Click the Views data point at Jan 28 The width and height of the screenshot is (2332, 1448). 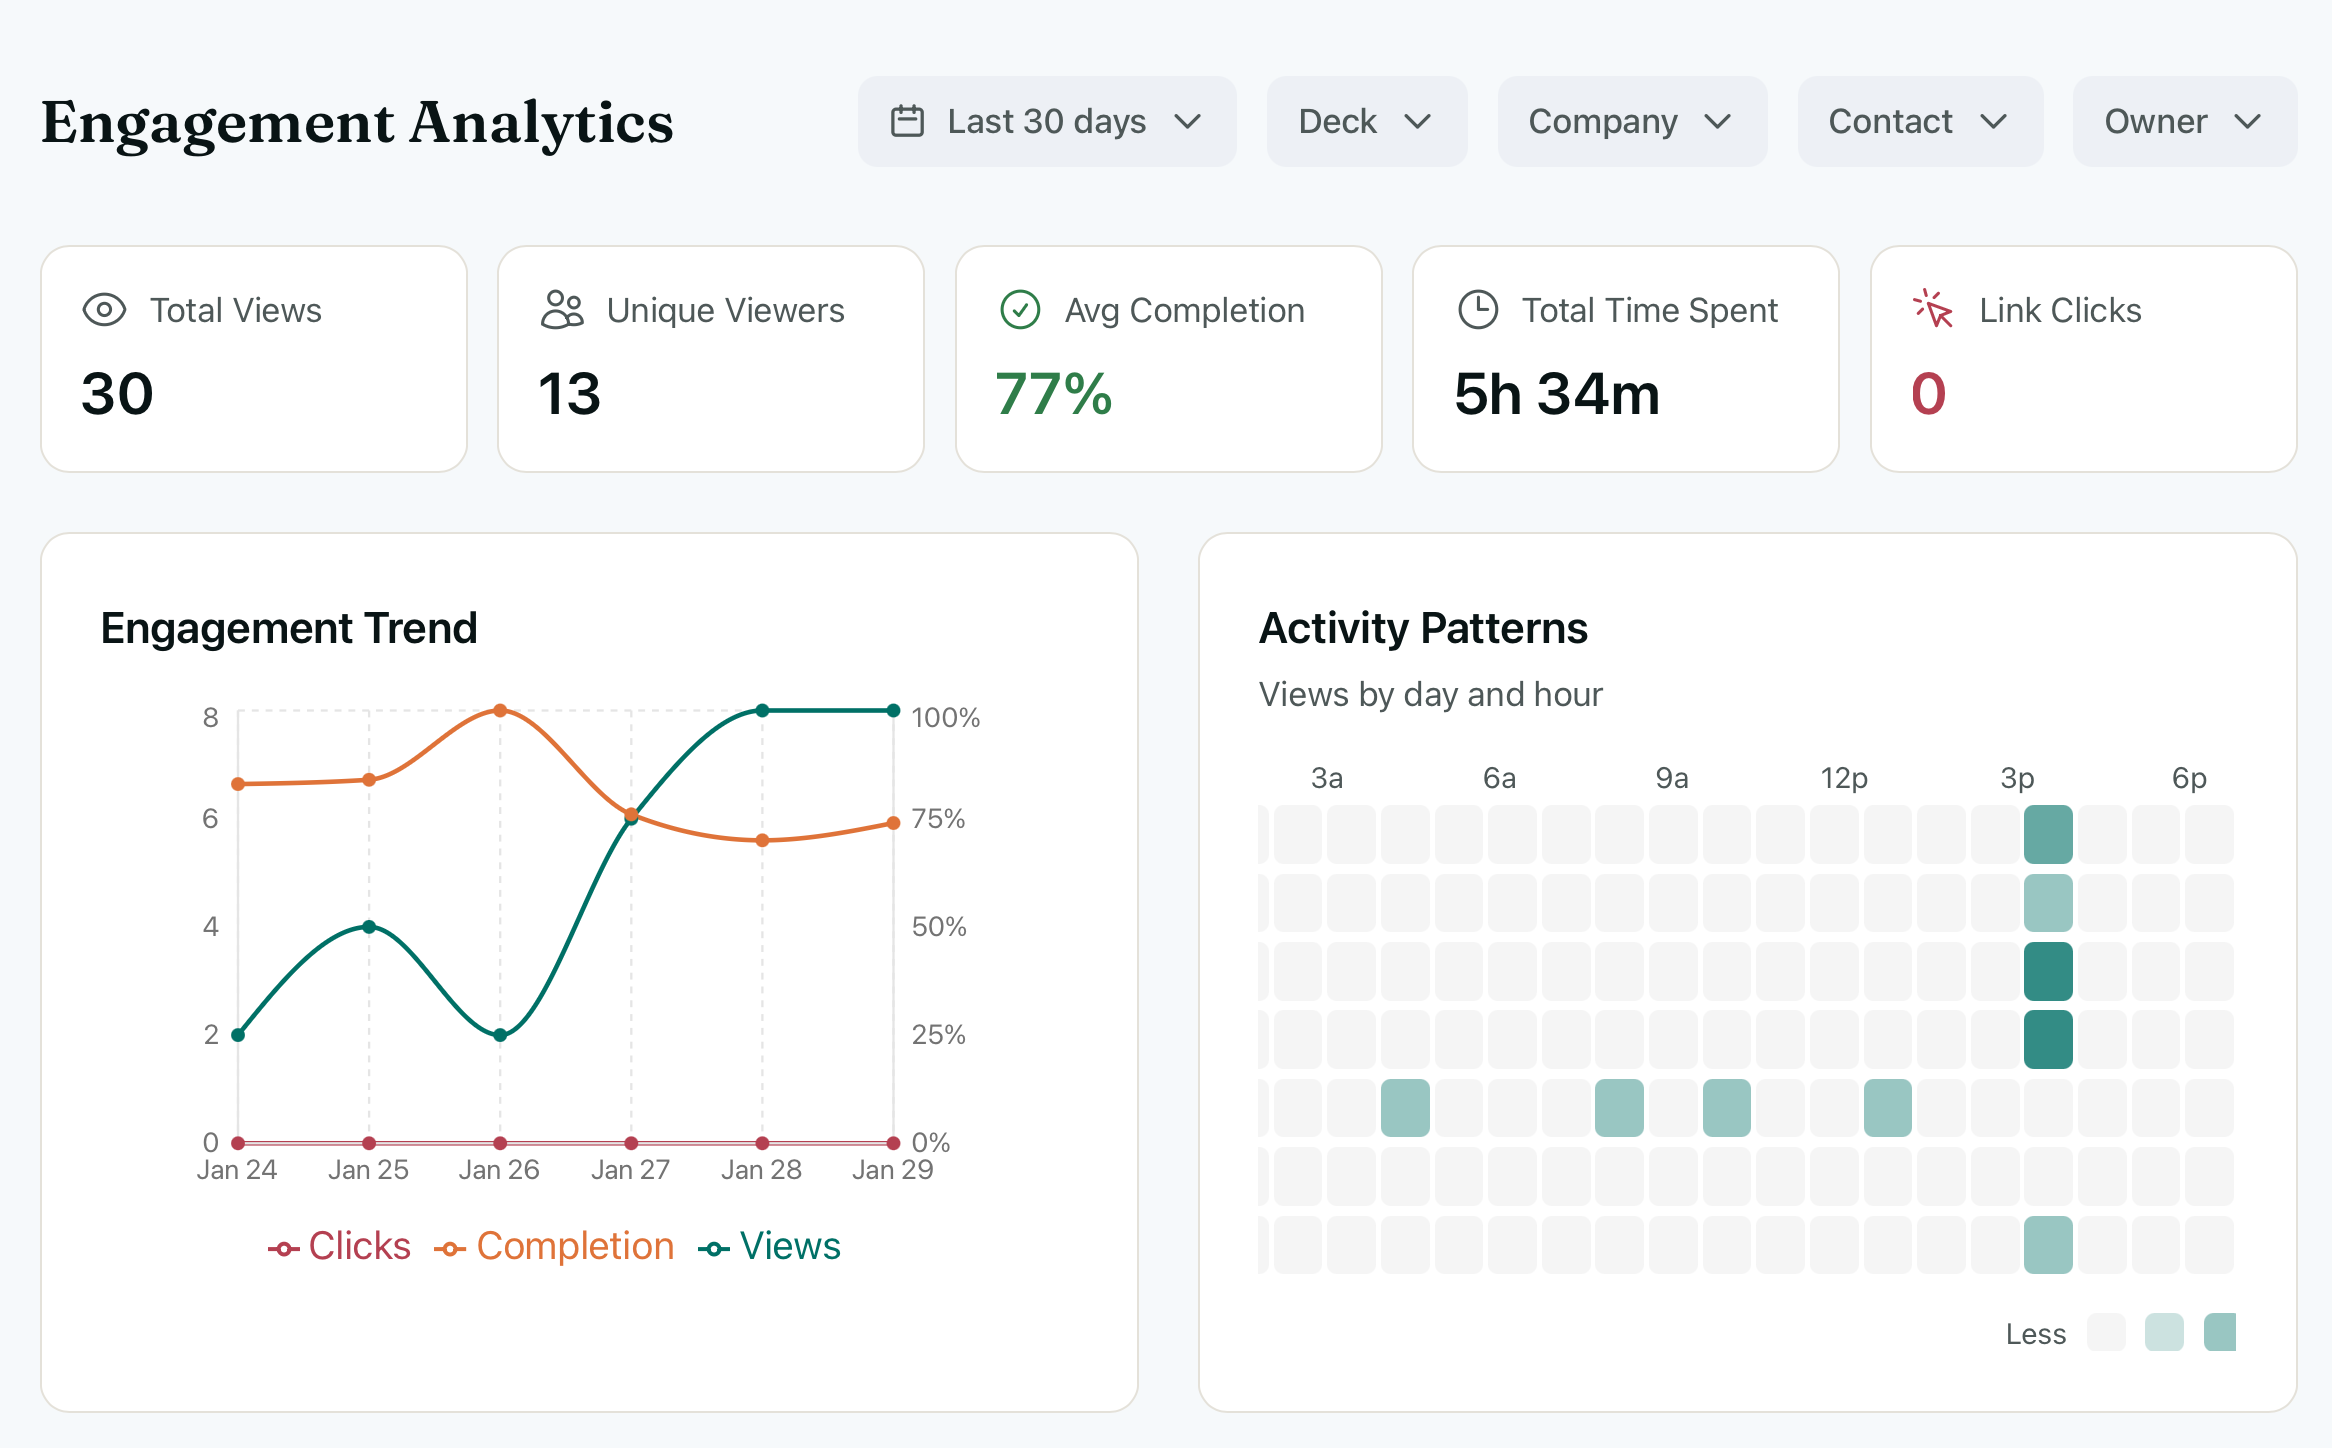pyautogui.click(x=762, y=710)
